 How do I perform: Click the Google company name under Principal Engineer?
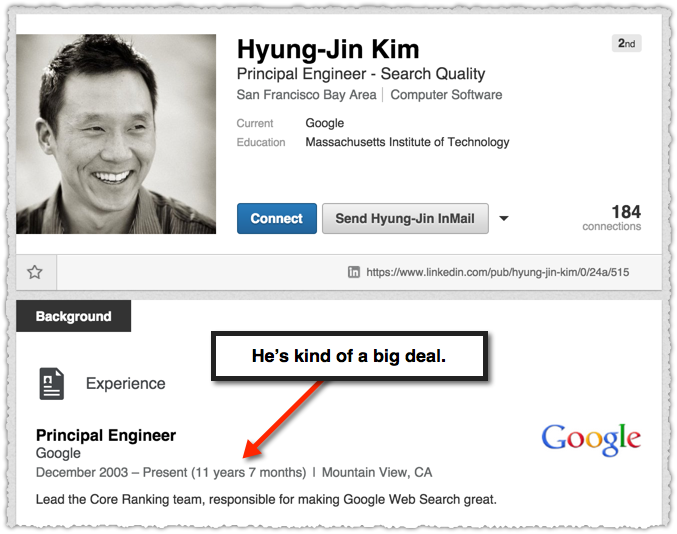pyautogui.click(x=58, y=453)
